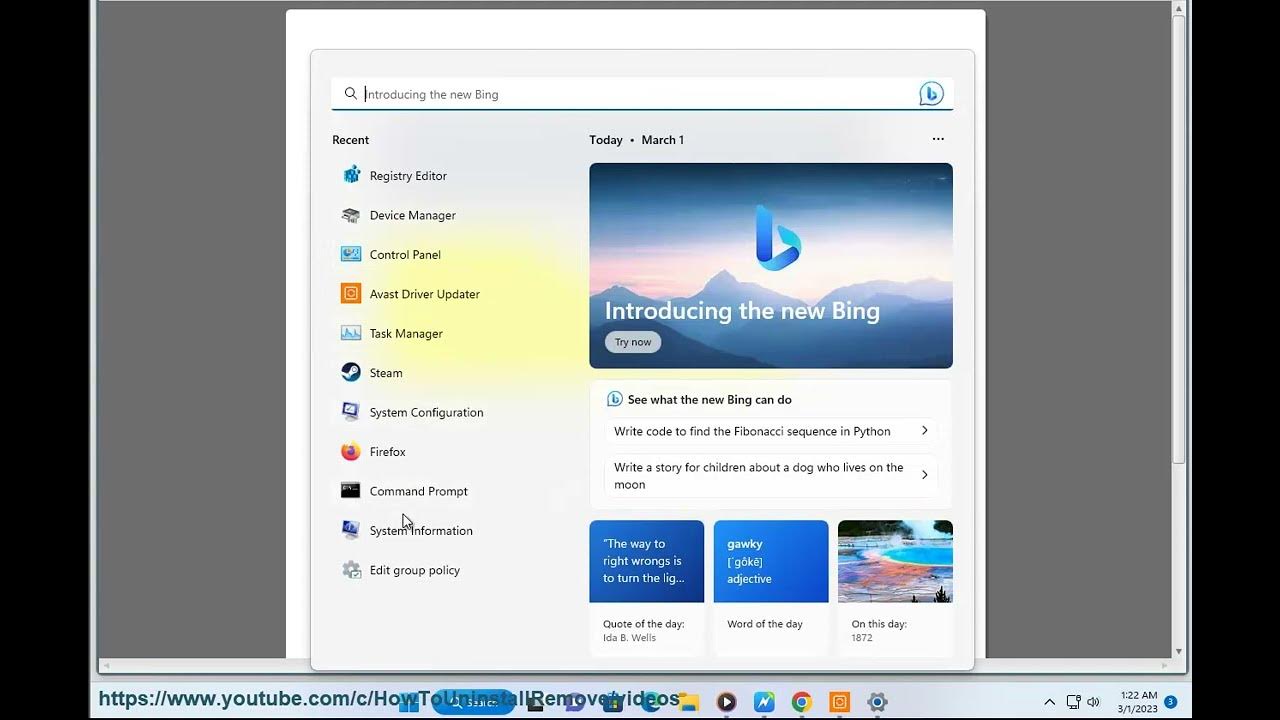1280x720 pixels.
Task: Show hidden system tray icons
Action: [1049, 702]
